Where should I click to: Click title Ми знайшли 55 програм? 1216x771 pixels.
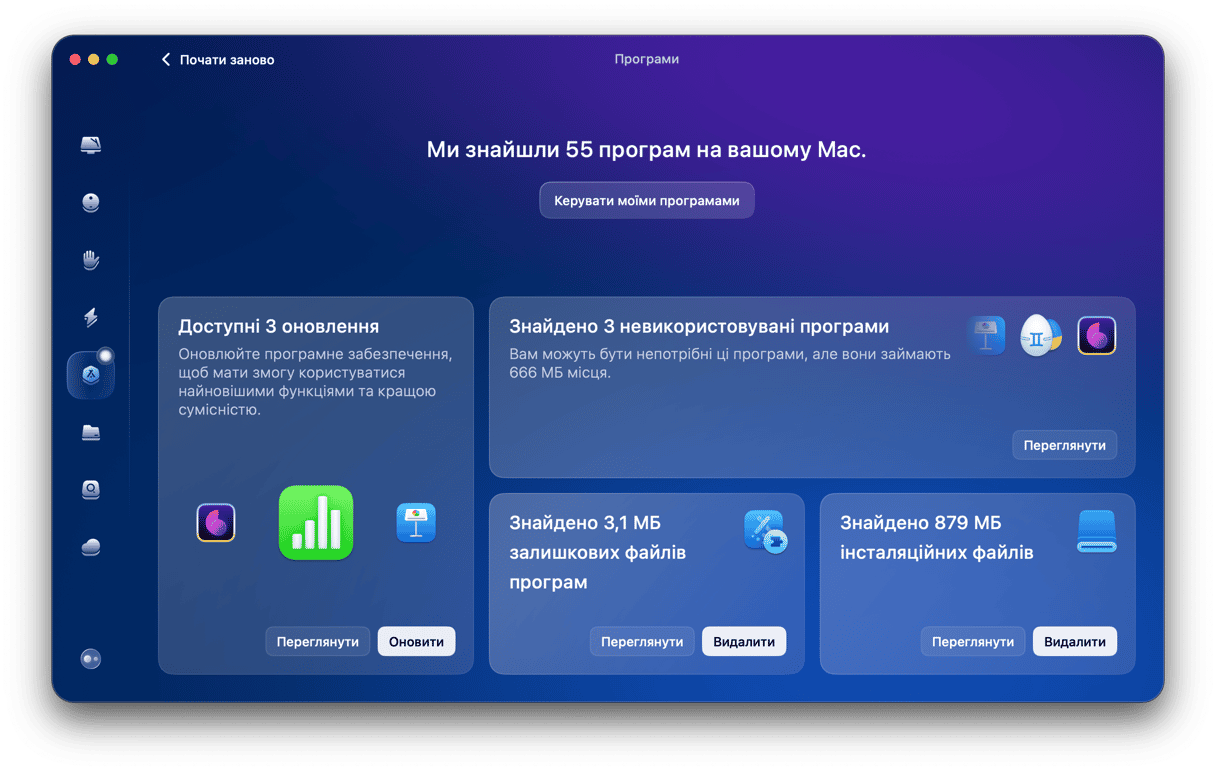click(x=646, y=150)
